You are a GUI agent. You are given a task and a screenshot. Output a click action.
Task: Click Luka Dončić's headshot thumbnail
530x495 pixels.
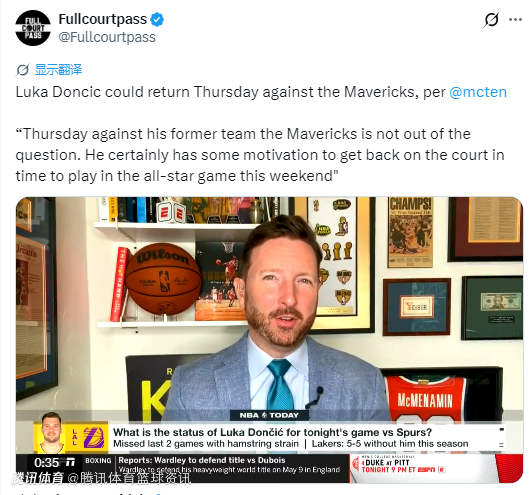(x=52, y=432)
